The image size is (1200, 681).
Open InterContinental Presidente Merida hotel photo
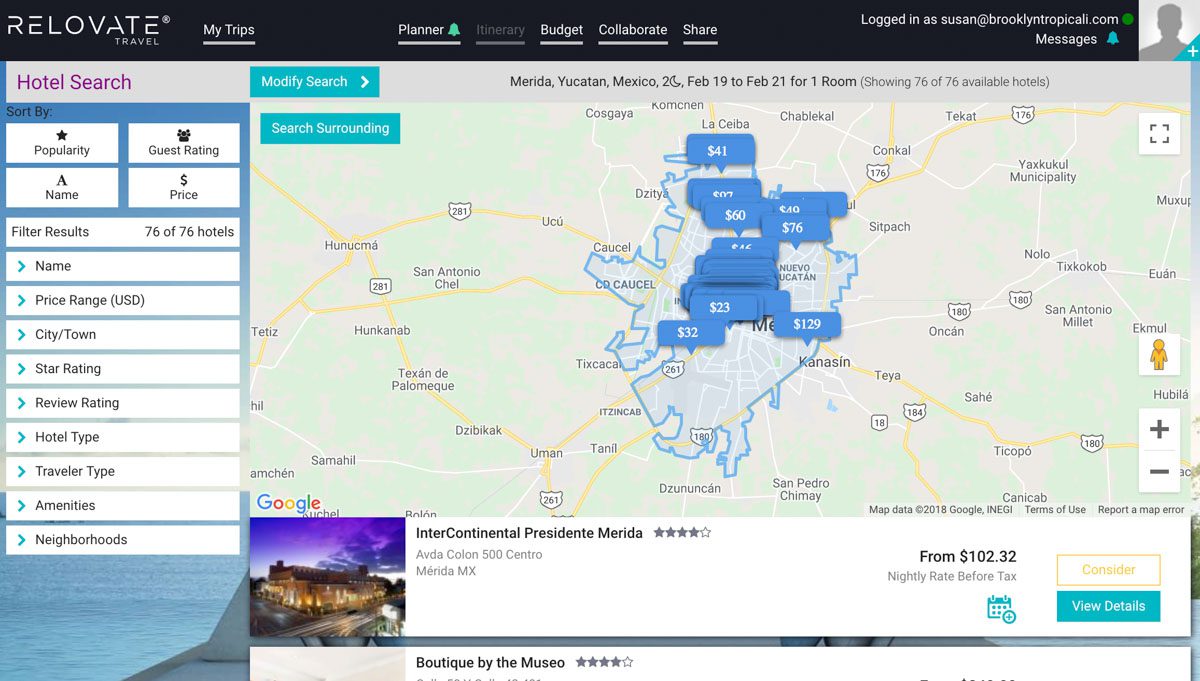[x=328, y=577]
